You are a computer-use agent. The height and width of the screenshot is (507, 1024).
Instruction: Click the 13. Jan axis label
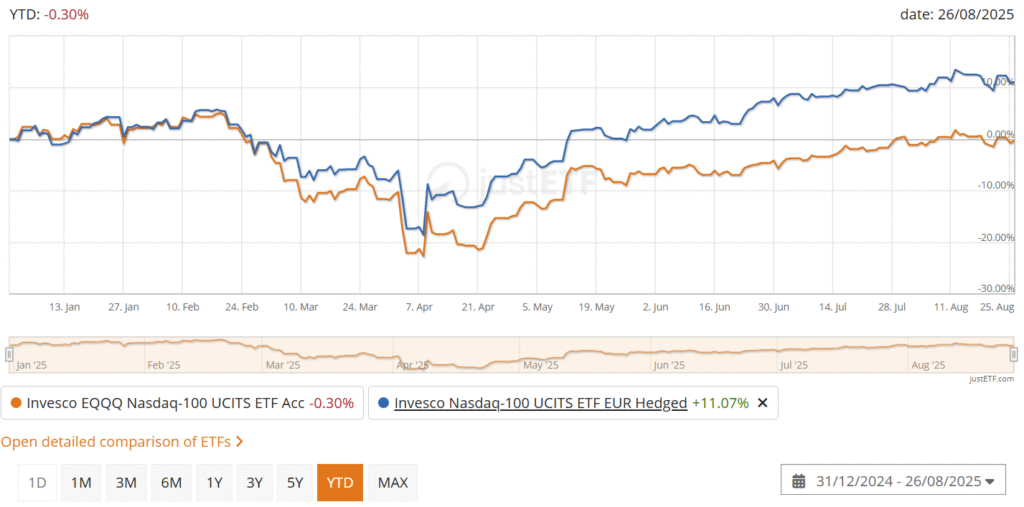pos(64,306)
